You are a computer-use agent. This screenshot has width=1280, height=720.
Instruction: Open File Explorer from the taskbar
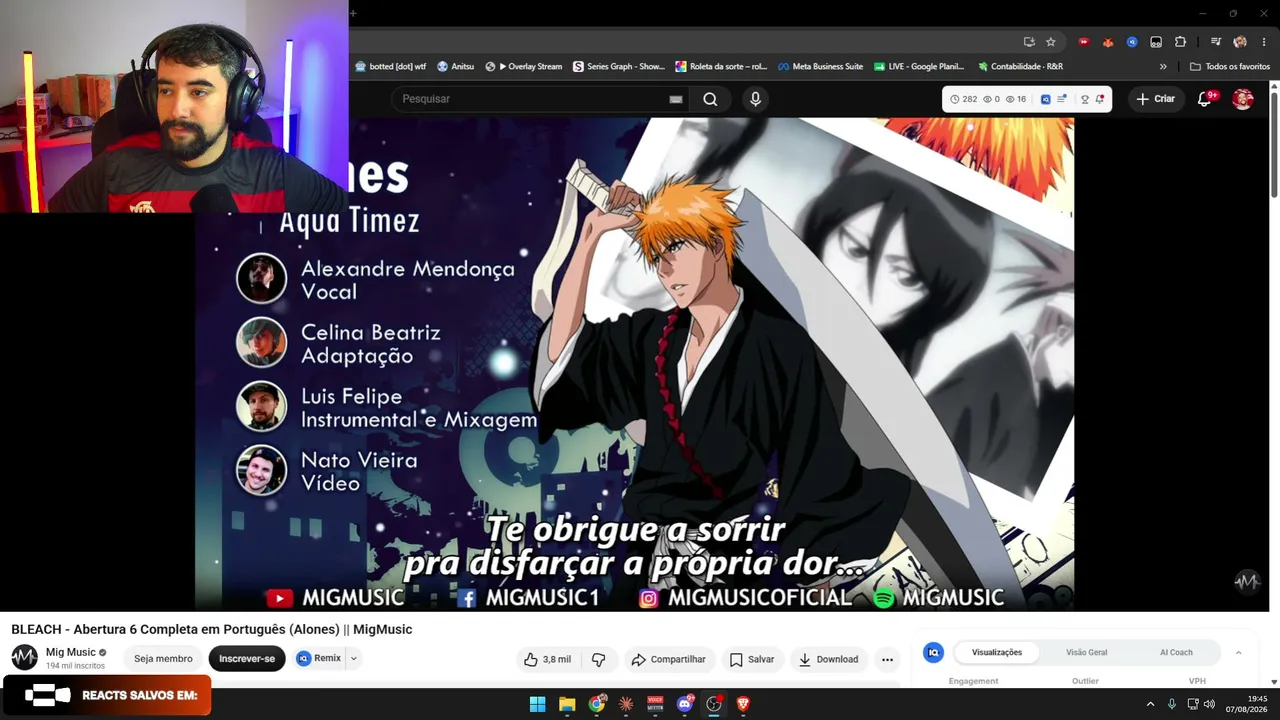[x=567, y=704]
